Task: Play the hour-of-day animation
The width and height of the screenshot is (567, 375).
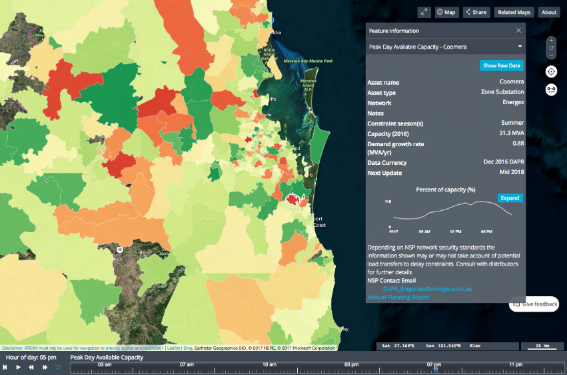Action: [18, 367]
